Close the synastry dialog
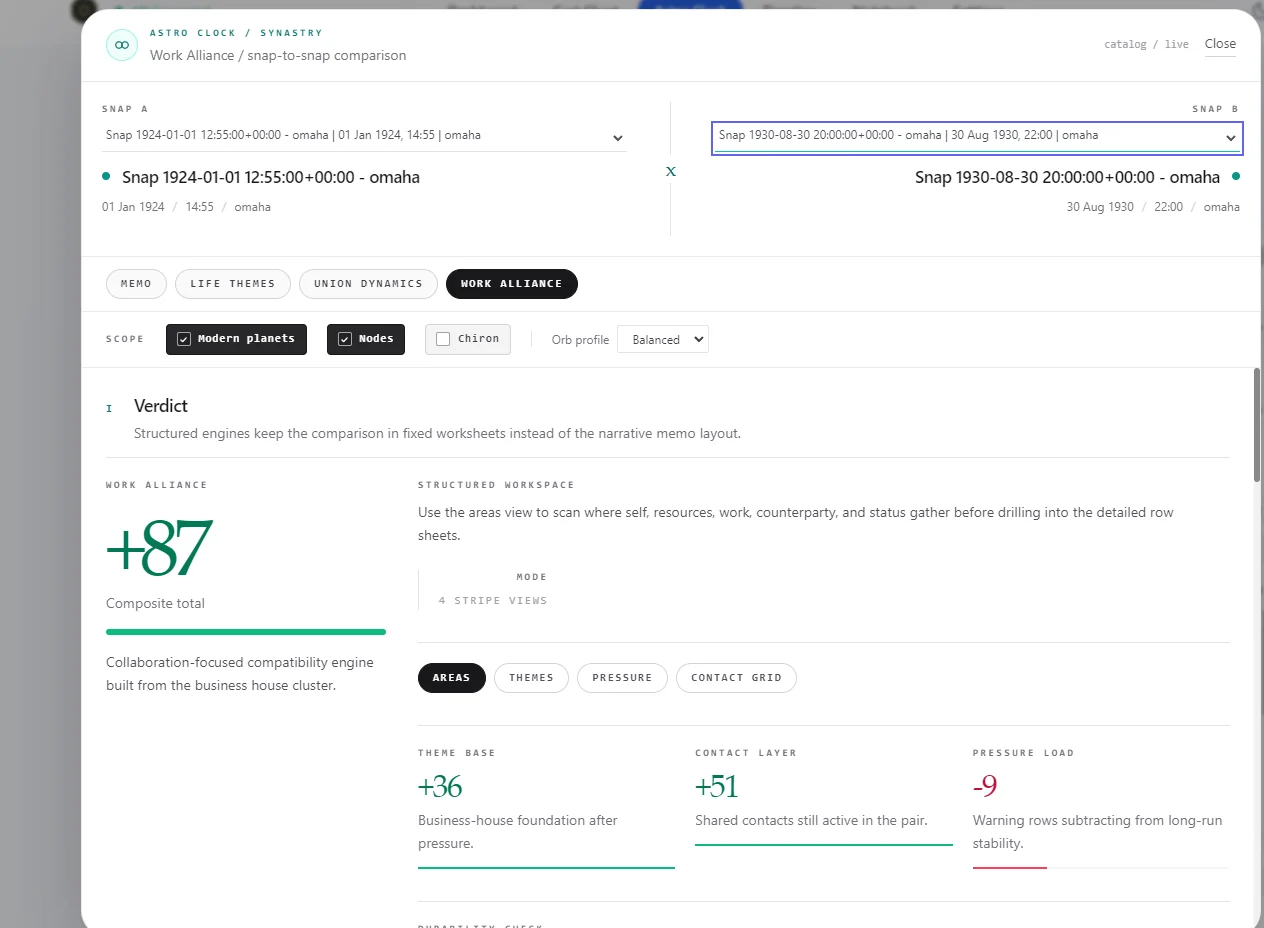Image resolution: width=1264 pixels, height=928 pixels. pyautogui.click(x=1220, y=44)
